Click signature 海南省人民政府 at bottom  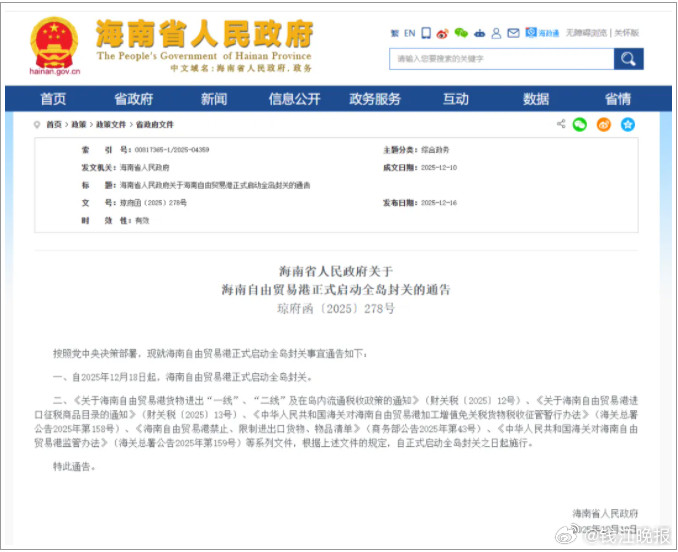605,513
